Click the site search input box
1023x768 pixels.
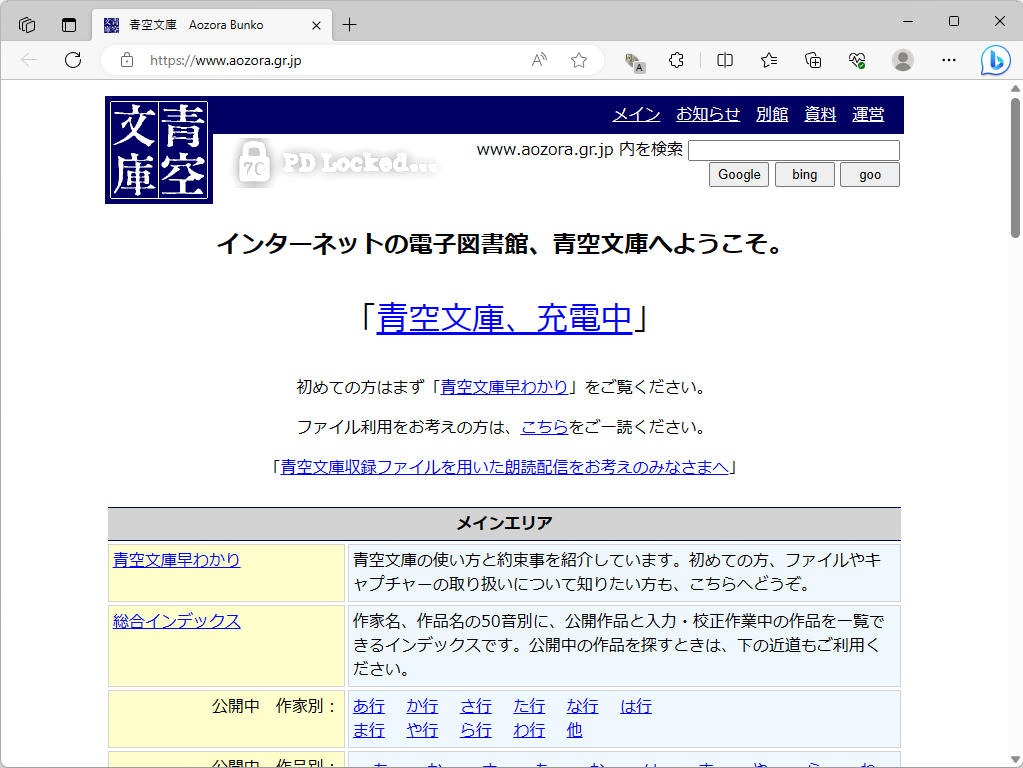click(x=793, y=150)
